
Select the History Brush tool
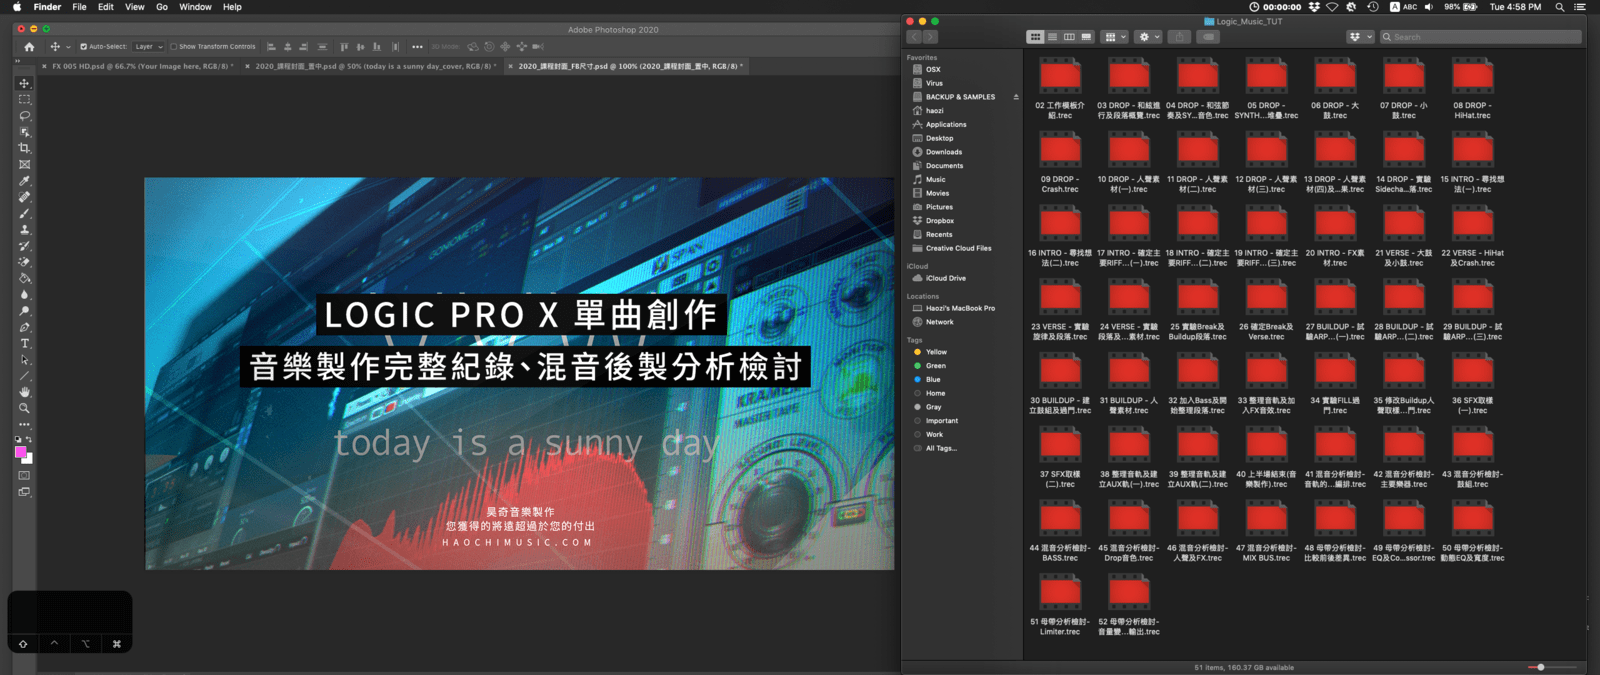25,246
